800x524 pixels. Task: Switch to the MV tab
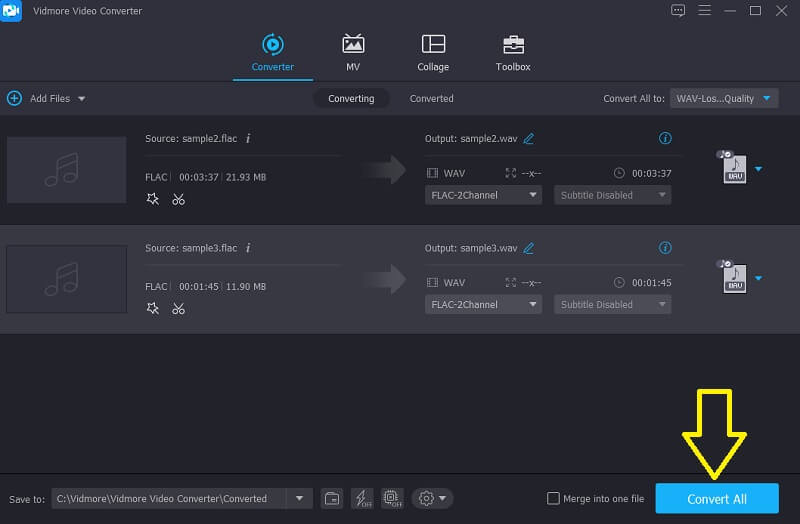pos(353,53)
